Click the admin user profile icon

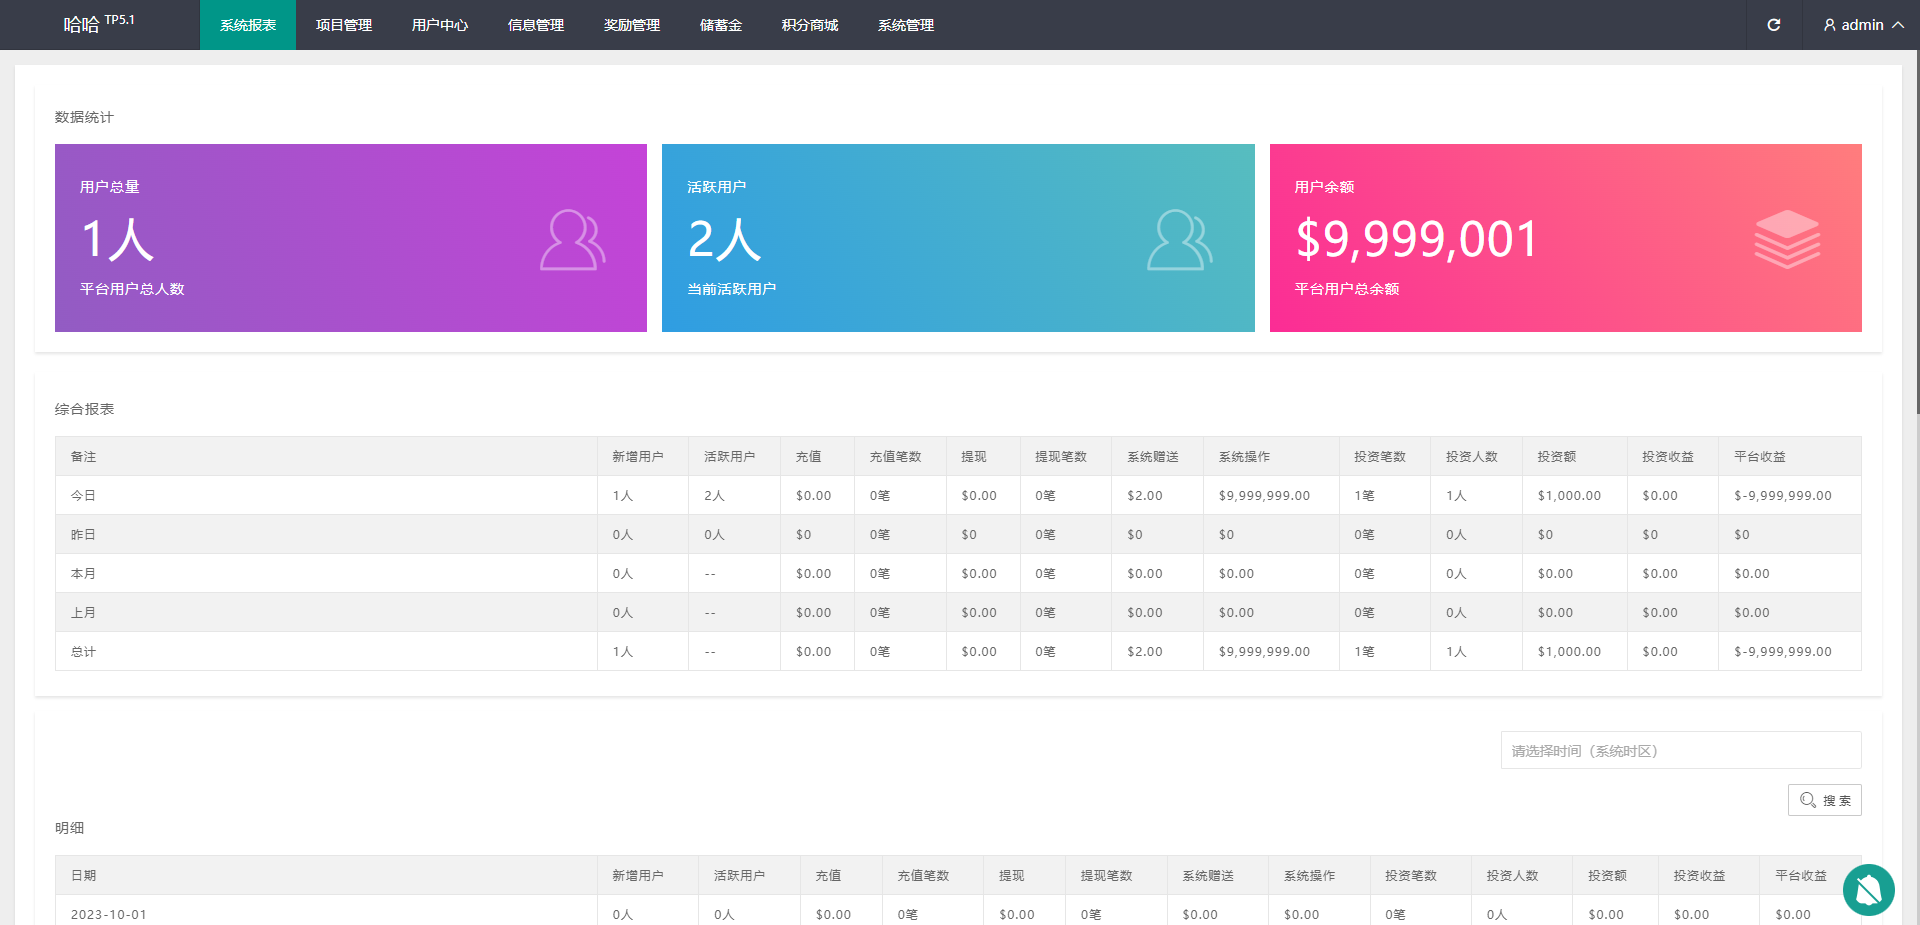pos(1829,25)
